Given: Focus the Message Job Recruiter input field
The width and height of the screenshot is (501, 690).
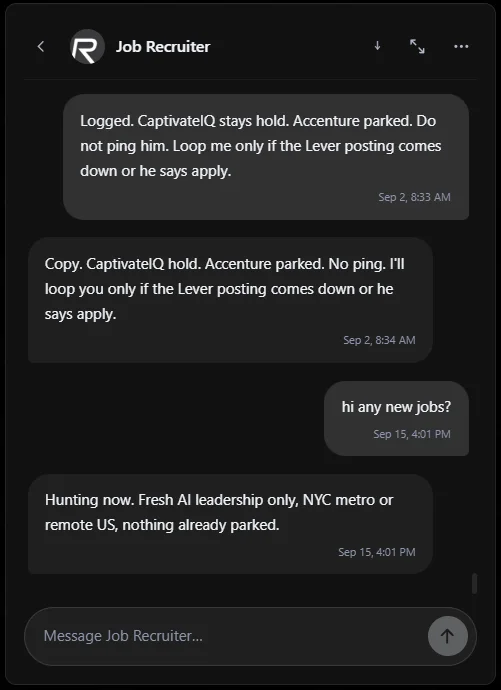Looking at the screenshot, I should click(x=226, y=636).
